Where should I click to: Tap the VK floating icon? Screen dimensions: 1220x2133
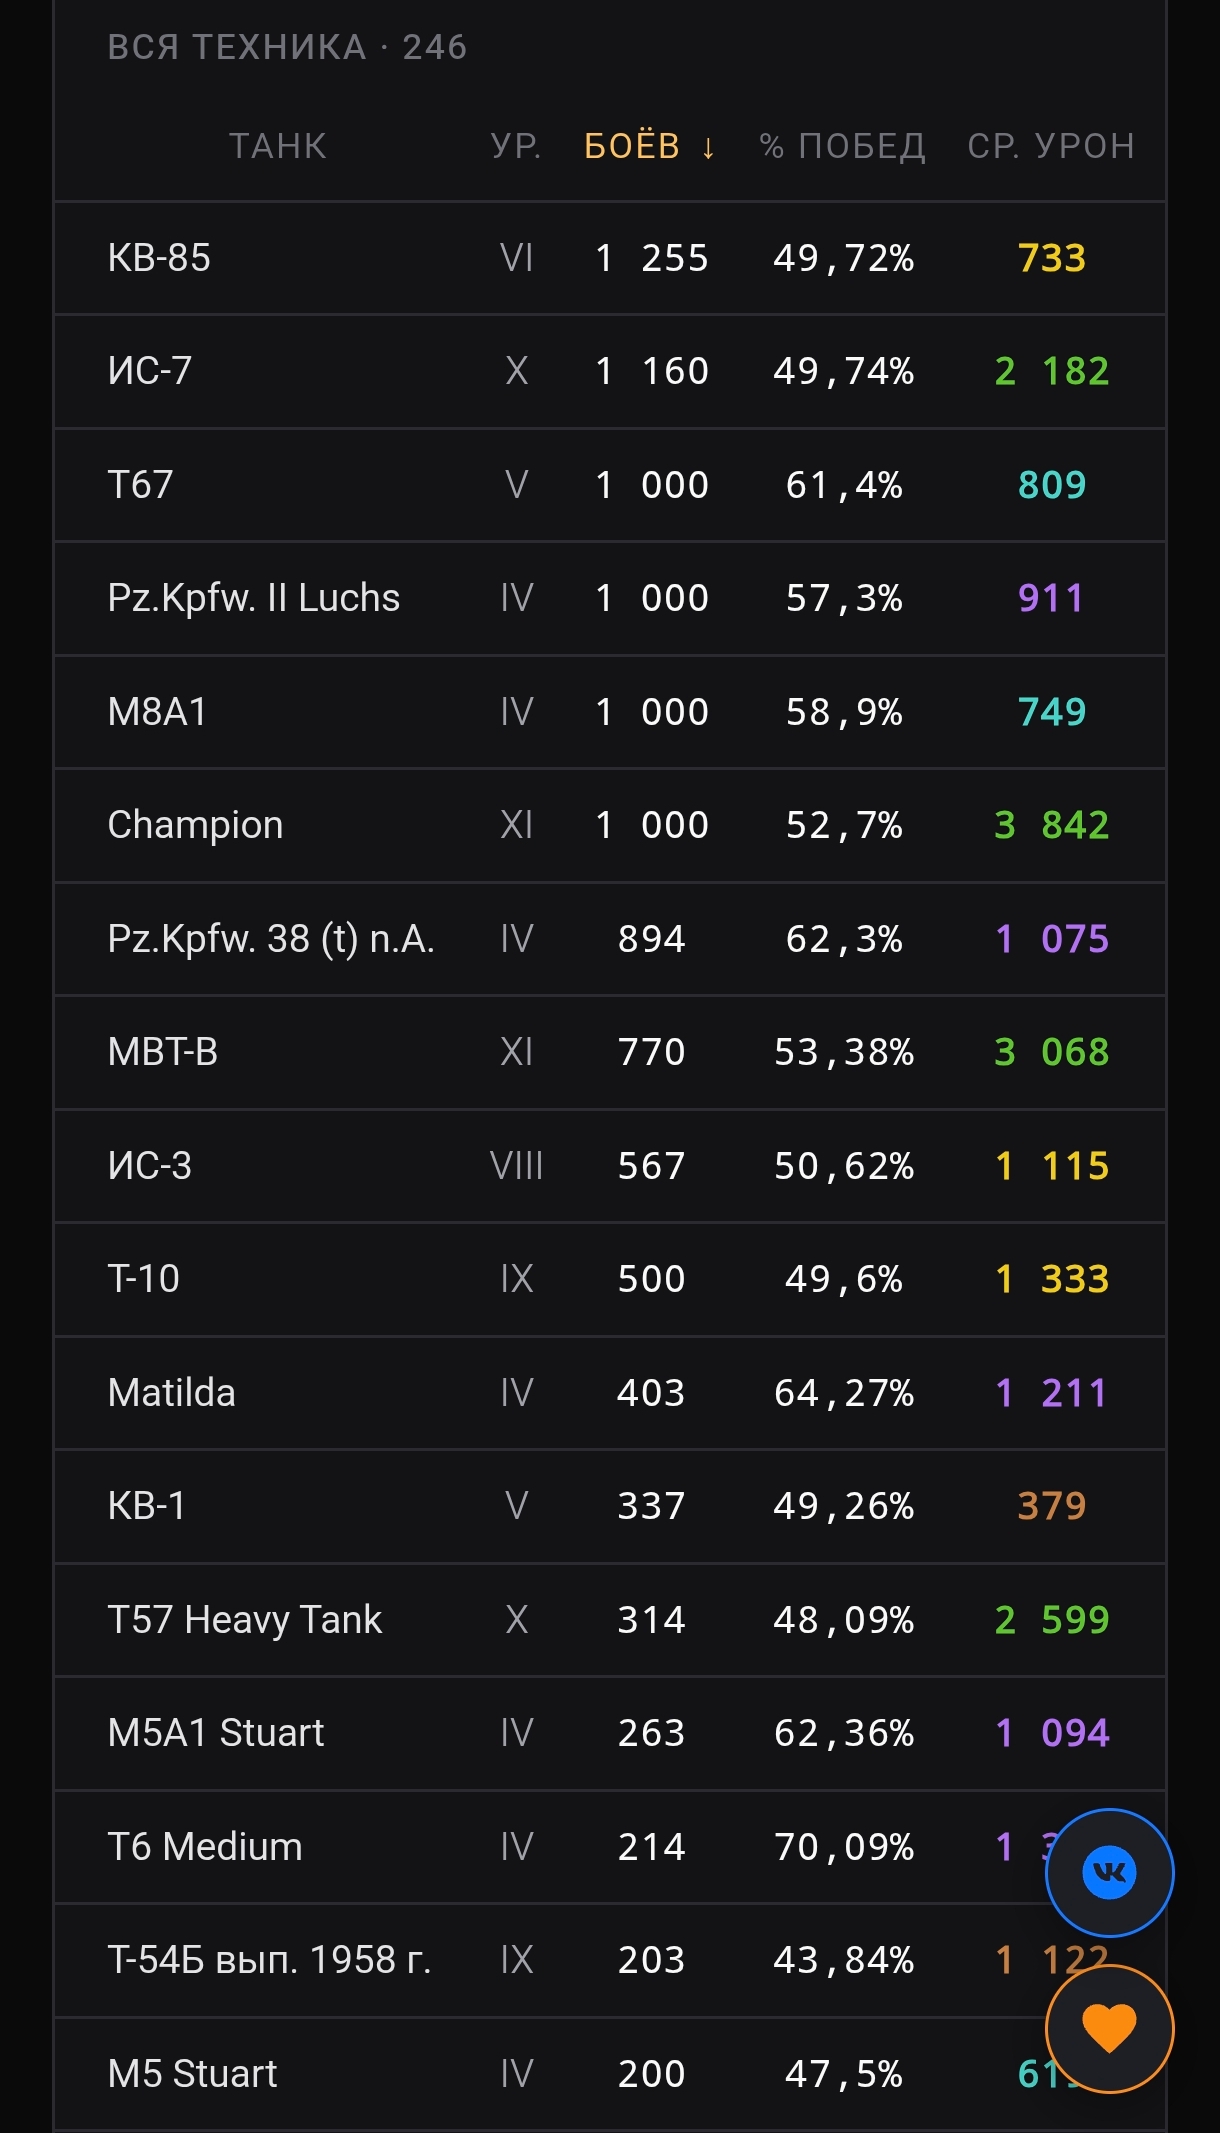(x=1109, y=1872)
